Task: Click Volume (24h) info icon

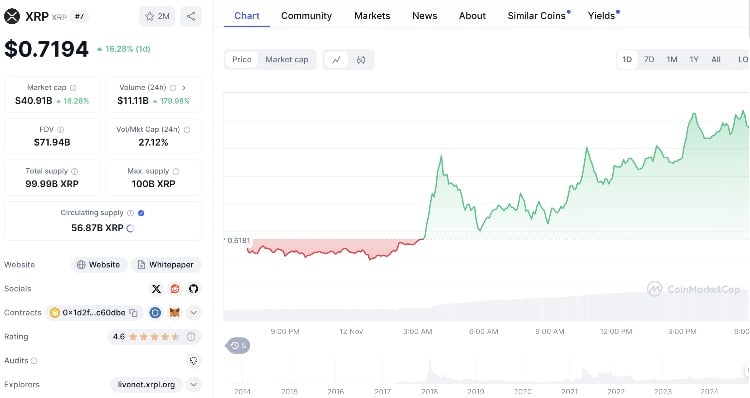Action: pyautogui.click(x=173, y=88)
